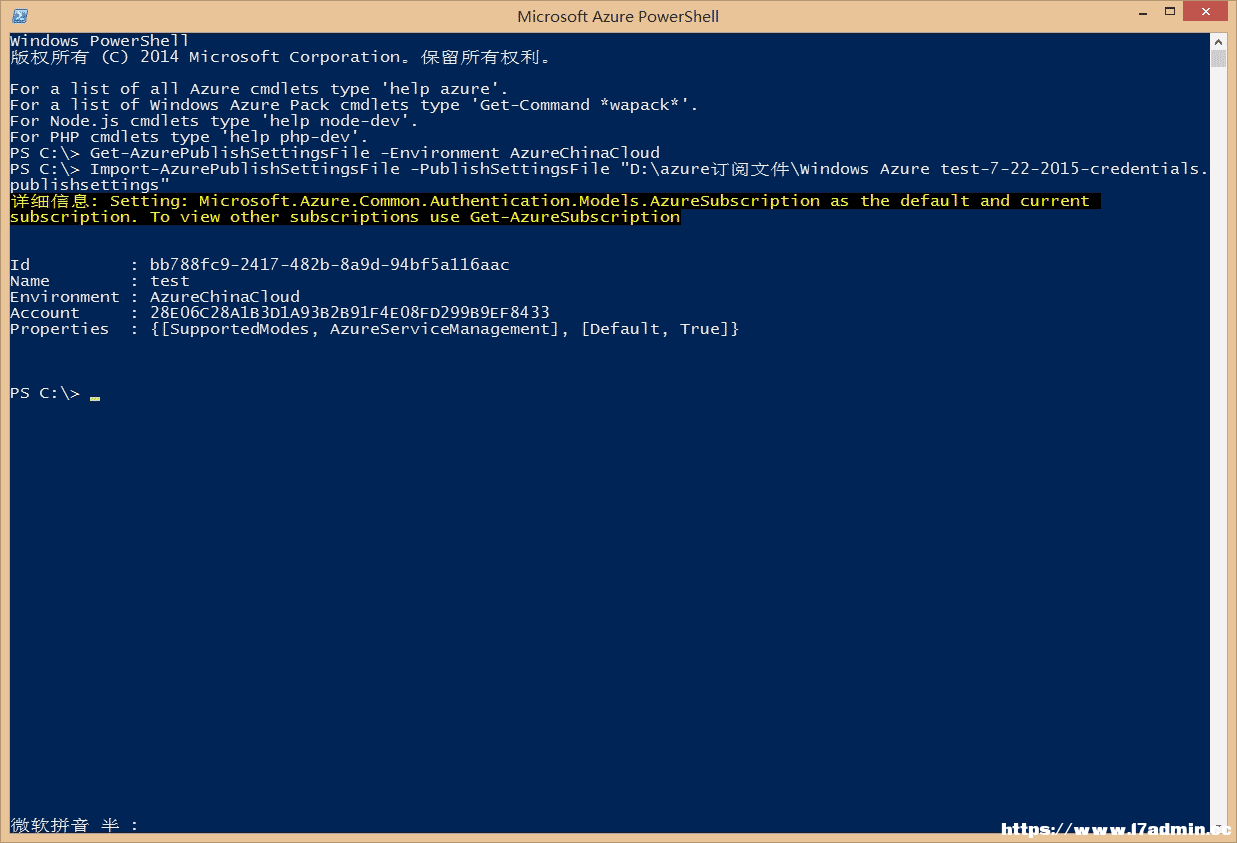Click the scrollbar up arrow
Viewport: 1237px width, 843px height.
point(1218,41)
